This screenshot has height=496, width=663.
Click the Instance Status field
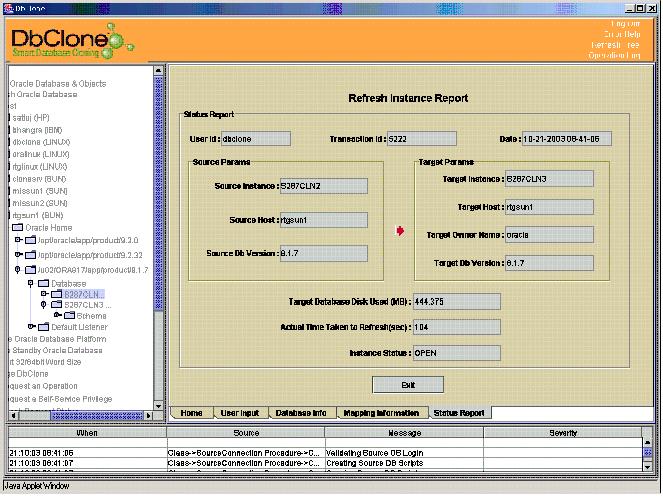pos(457,353)
